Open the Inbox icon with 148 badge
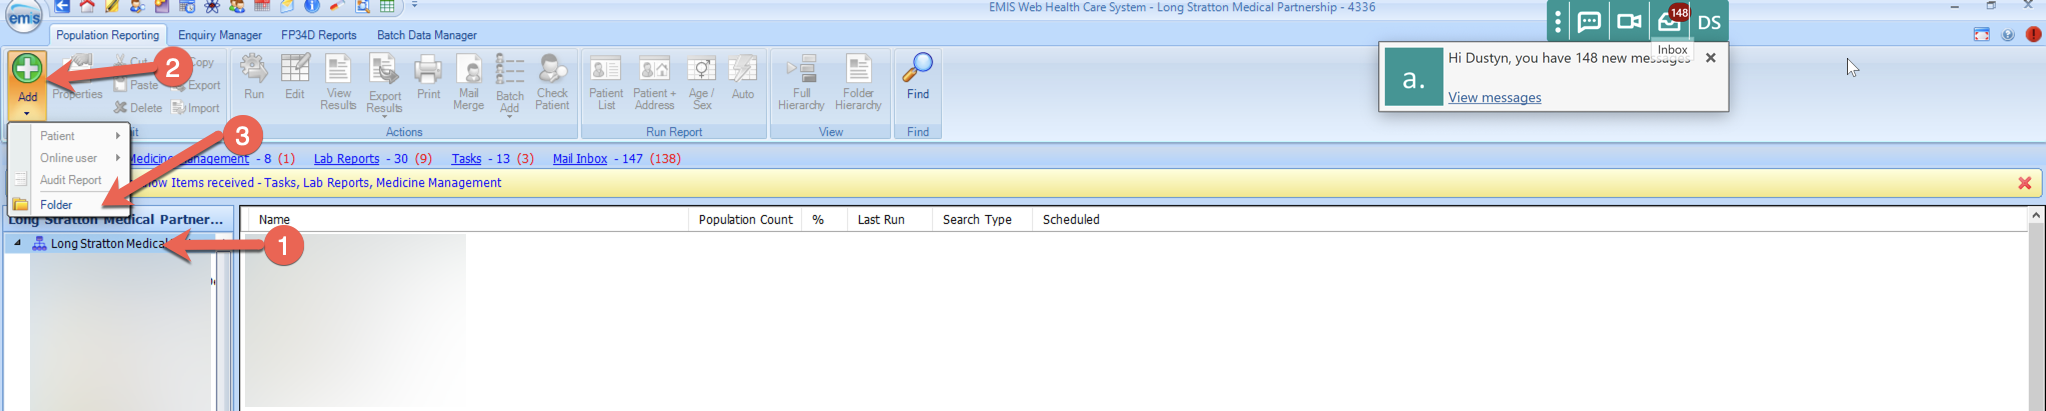 (1671, 20)
